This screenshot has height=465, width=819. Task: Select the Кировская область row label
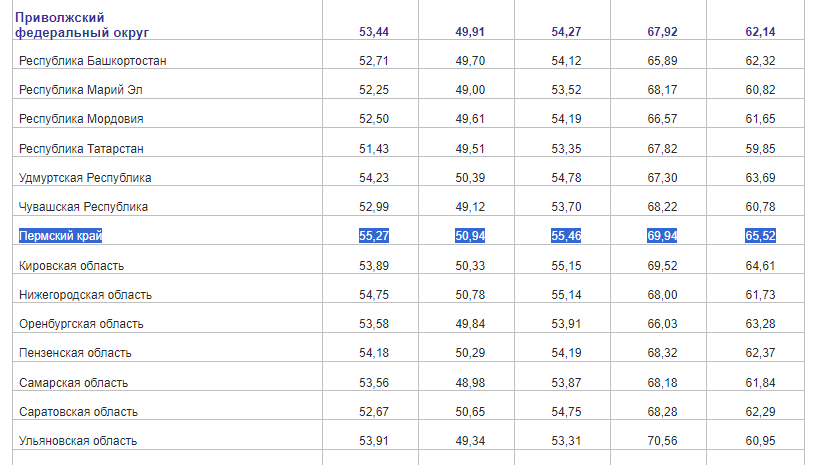click(x=72, y=265)
